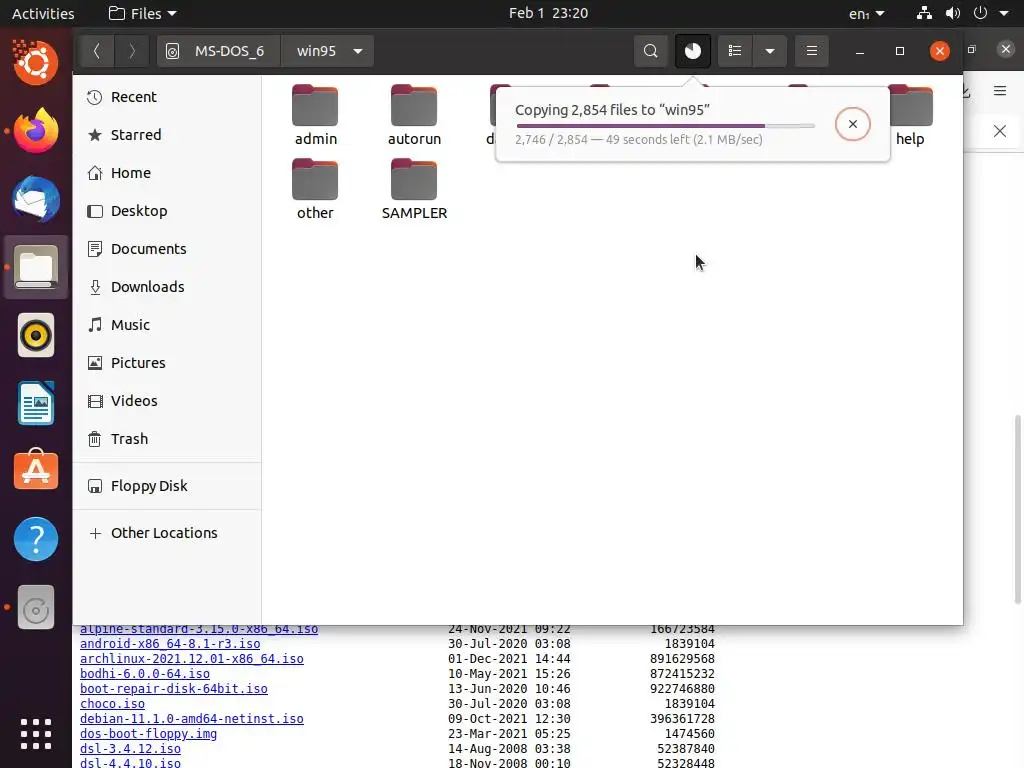1024x768 pixels.
Task: Open dsl-4.4.10.iso link
Action: (x=130, y=763)
